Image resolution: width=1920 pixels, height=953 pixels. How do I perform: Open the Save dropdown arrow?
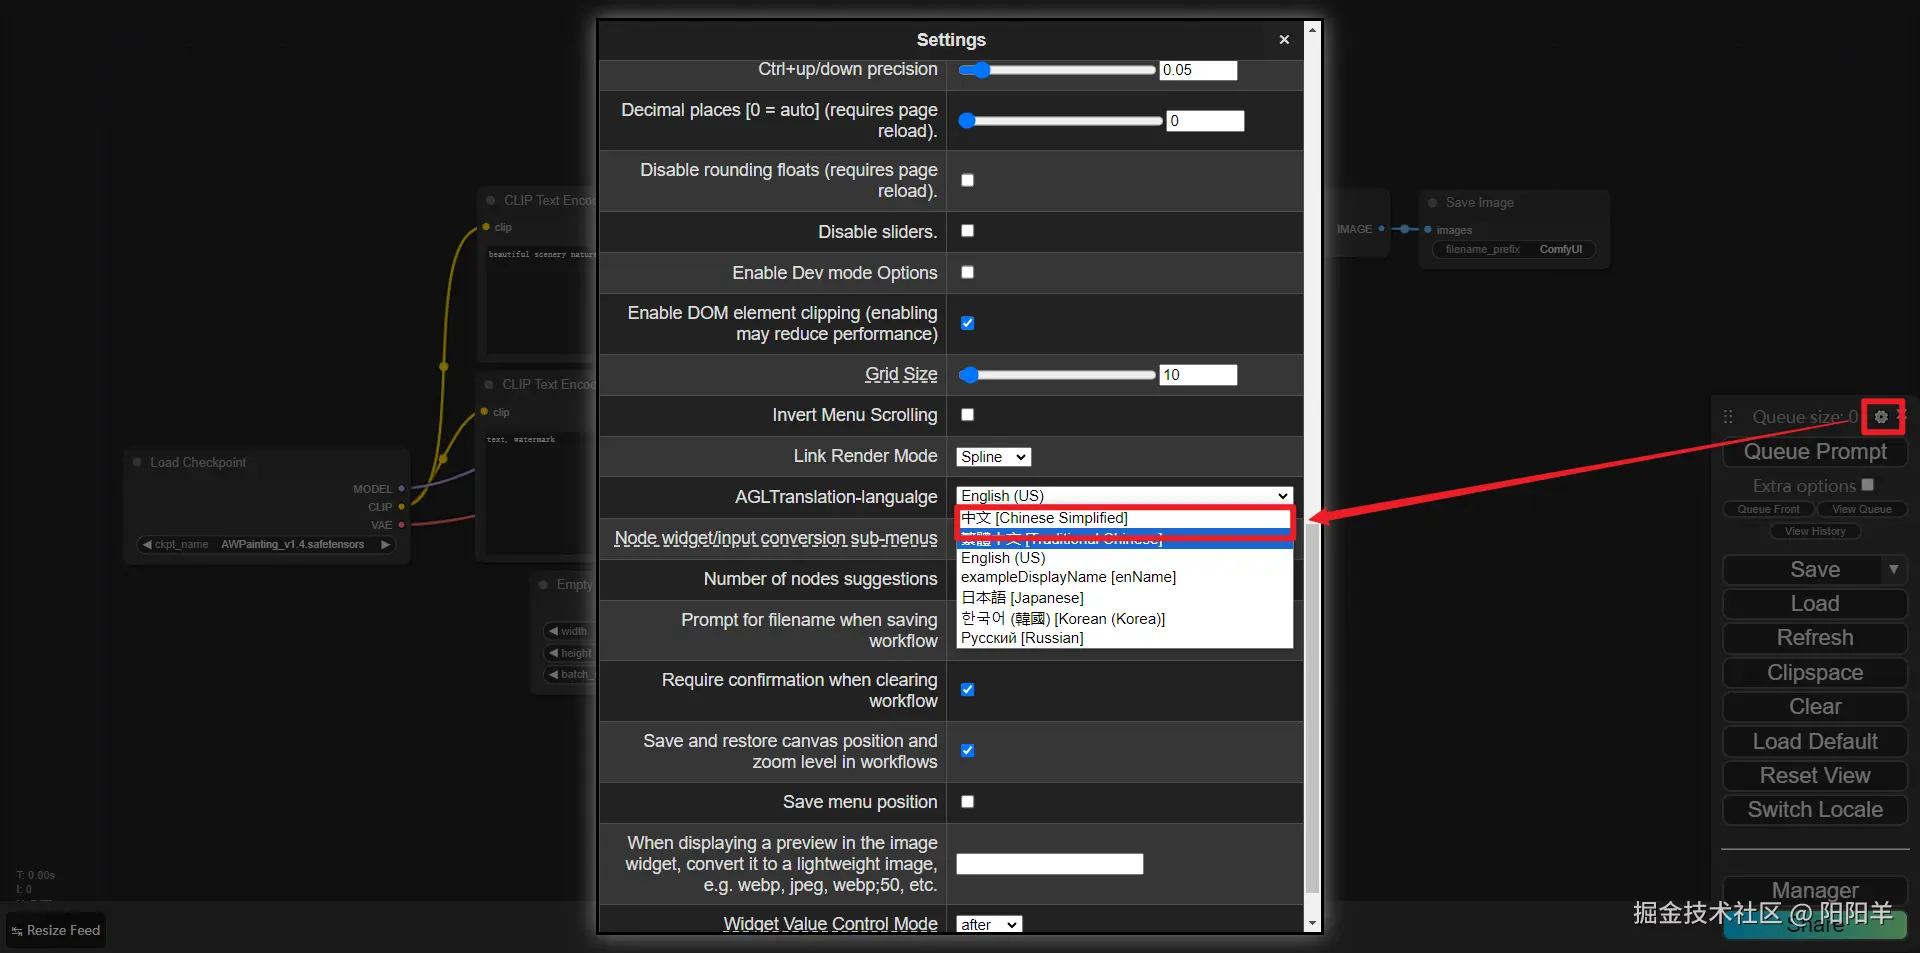[1893, 569]
